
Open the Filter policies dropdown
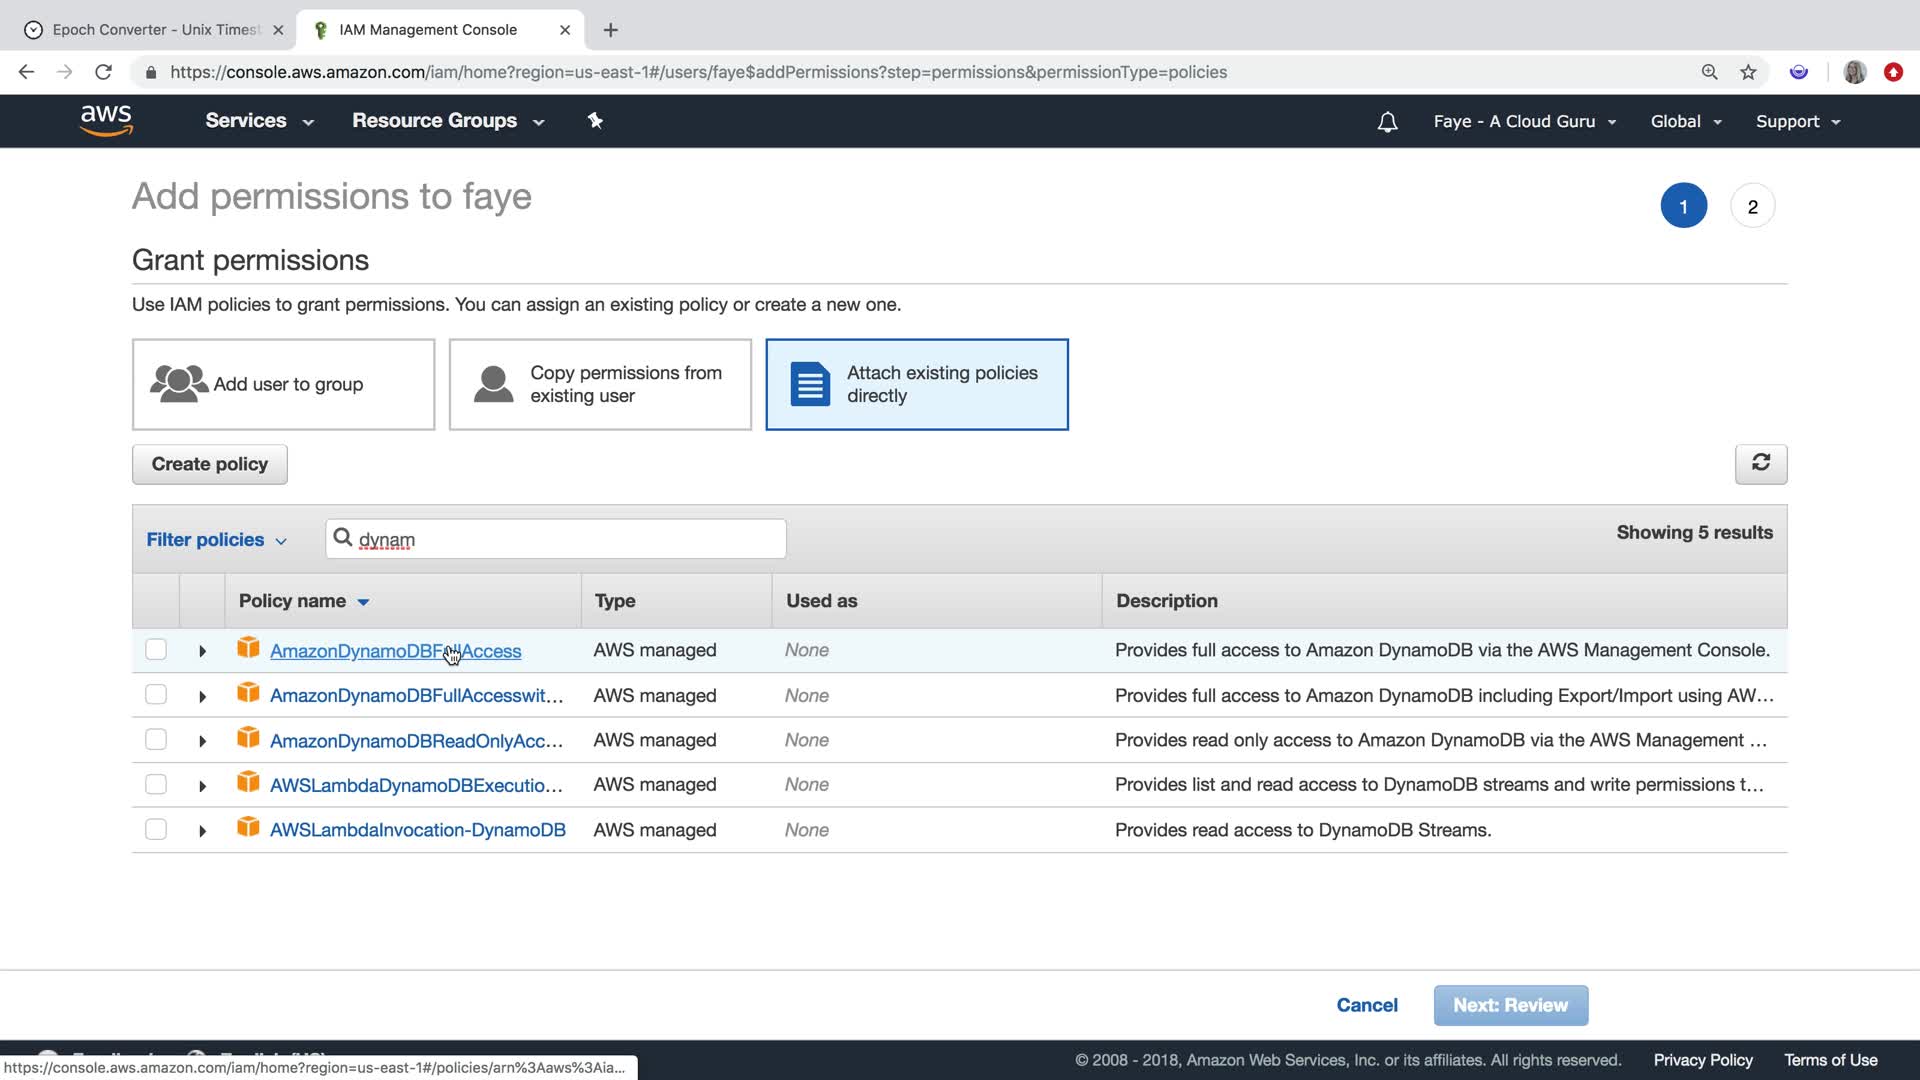coord(216,540)
